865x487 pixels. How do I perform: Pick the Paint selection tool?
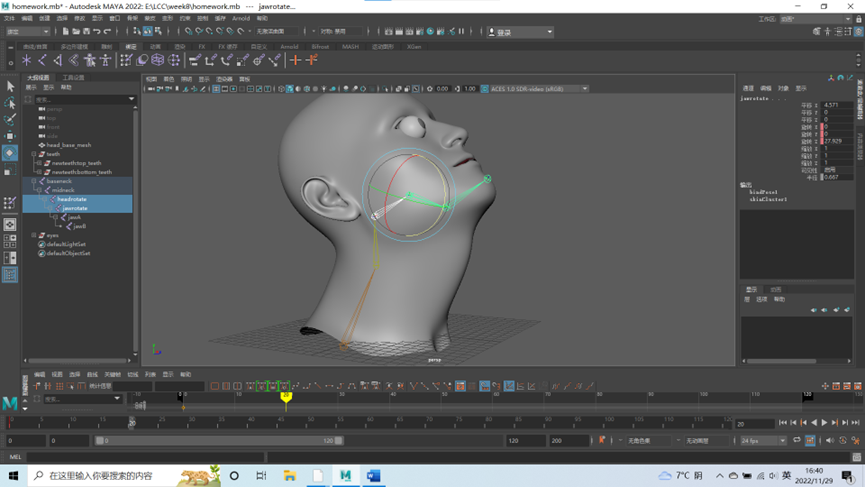(10, 120)
